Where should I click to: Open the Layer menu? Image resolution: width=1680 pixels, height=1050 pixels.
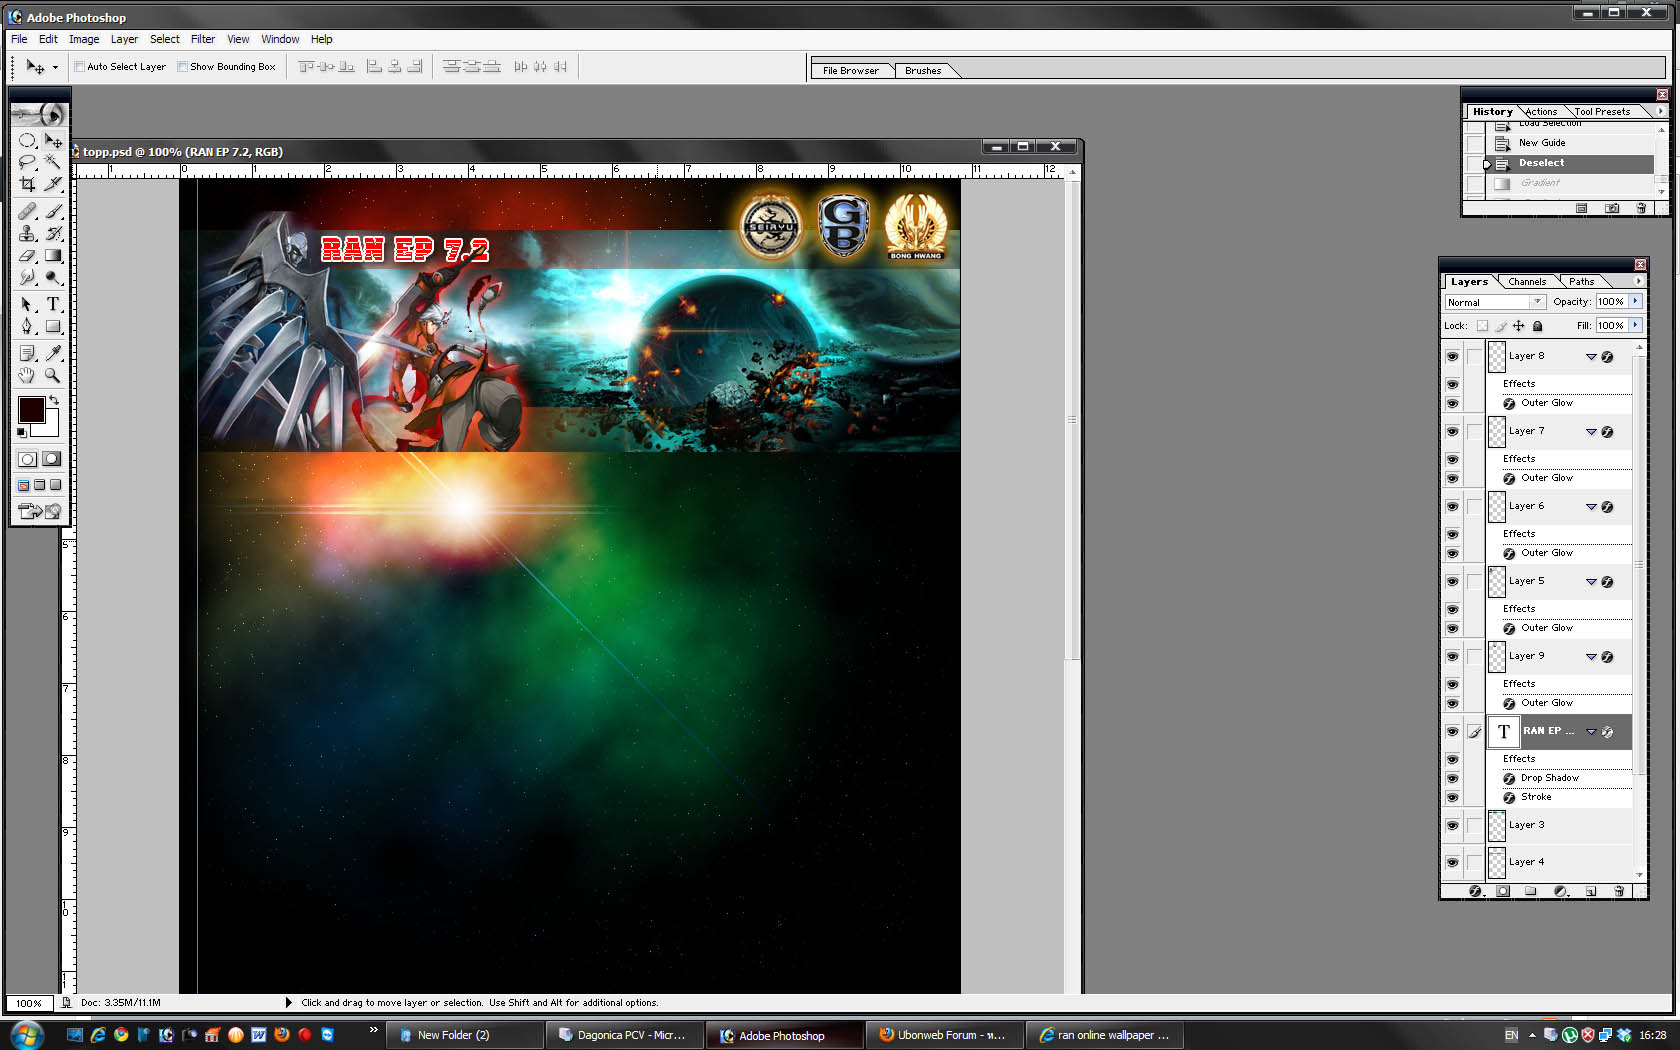pos(124,39)
